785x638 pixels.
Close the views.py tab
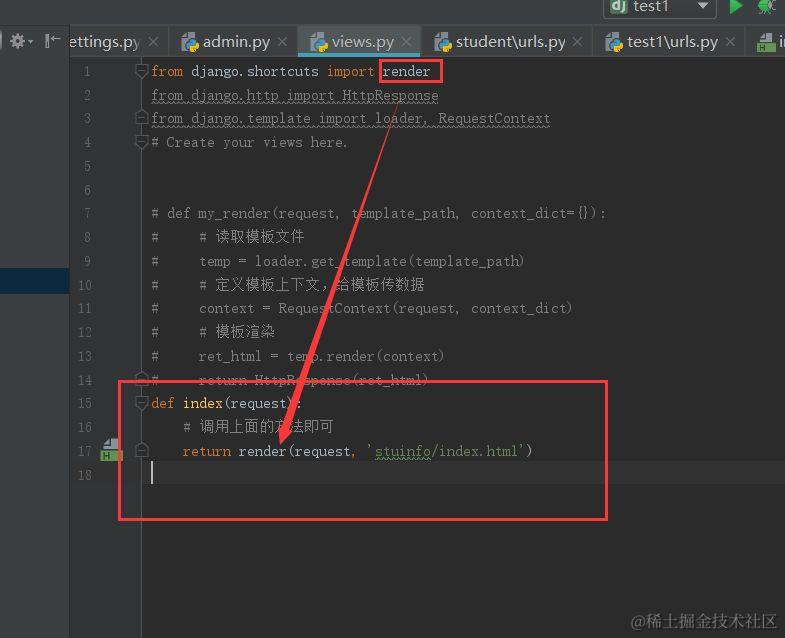407,42
